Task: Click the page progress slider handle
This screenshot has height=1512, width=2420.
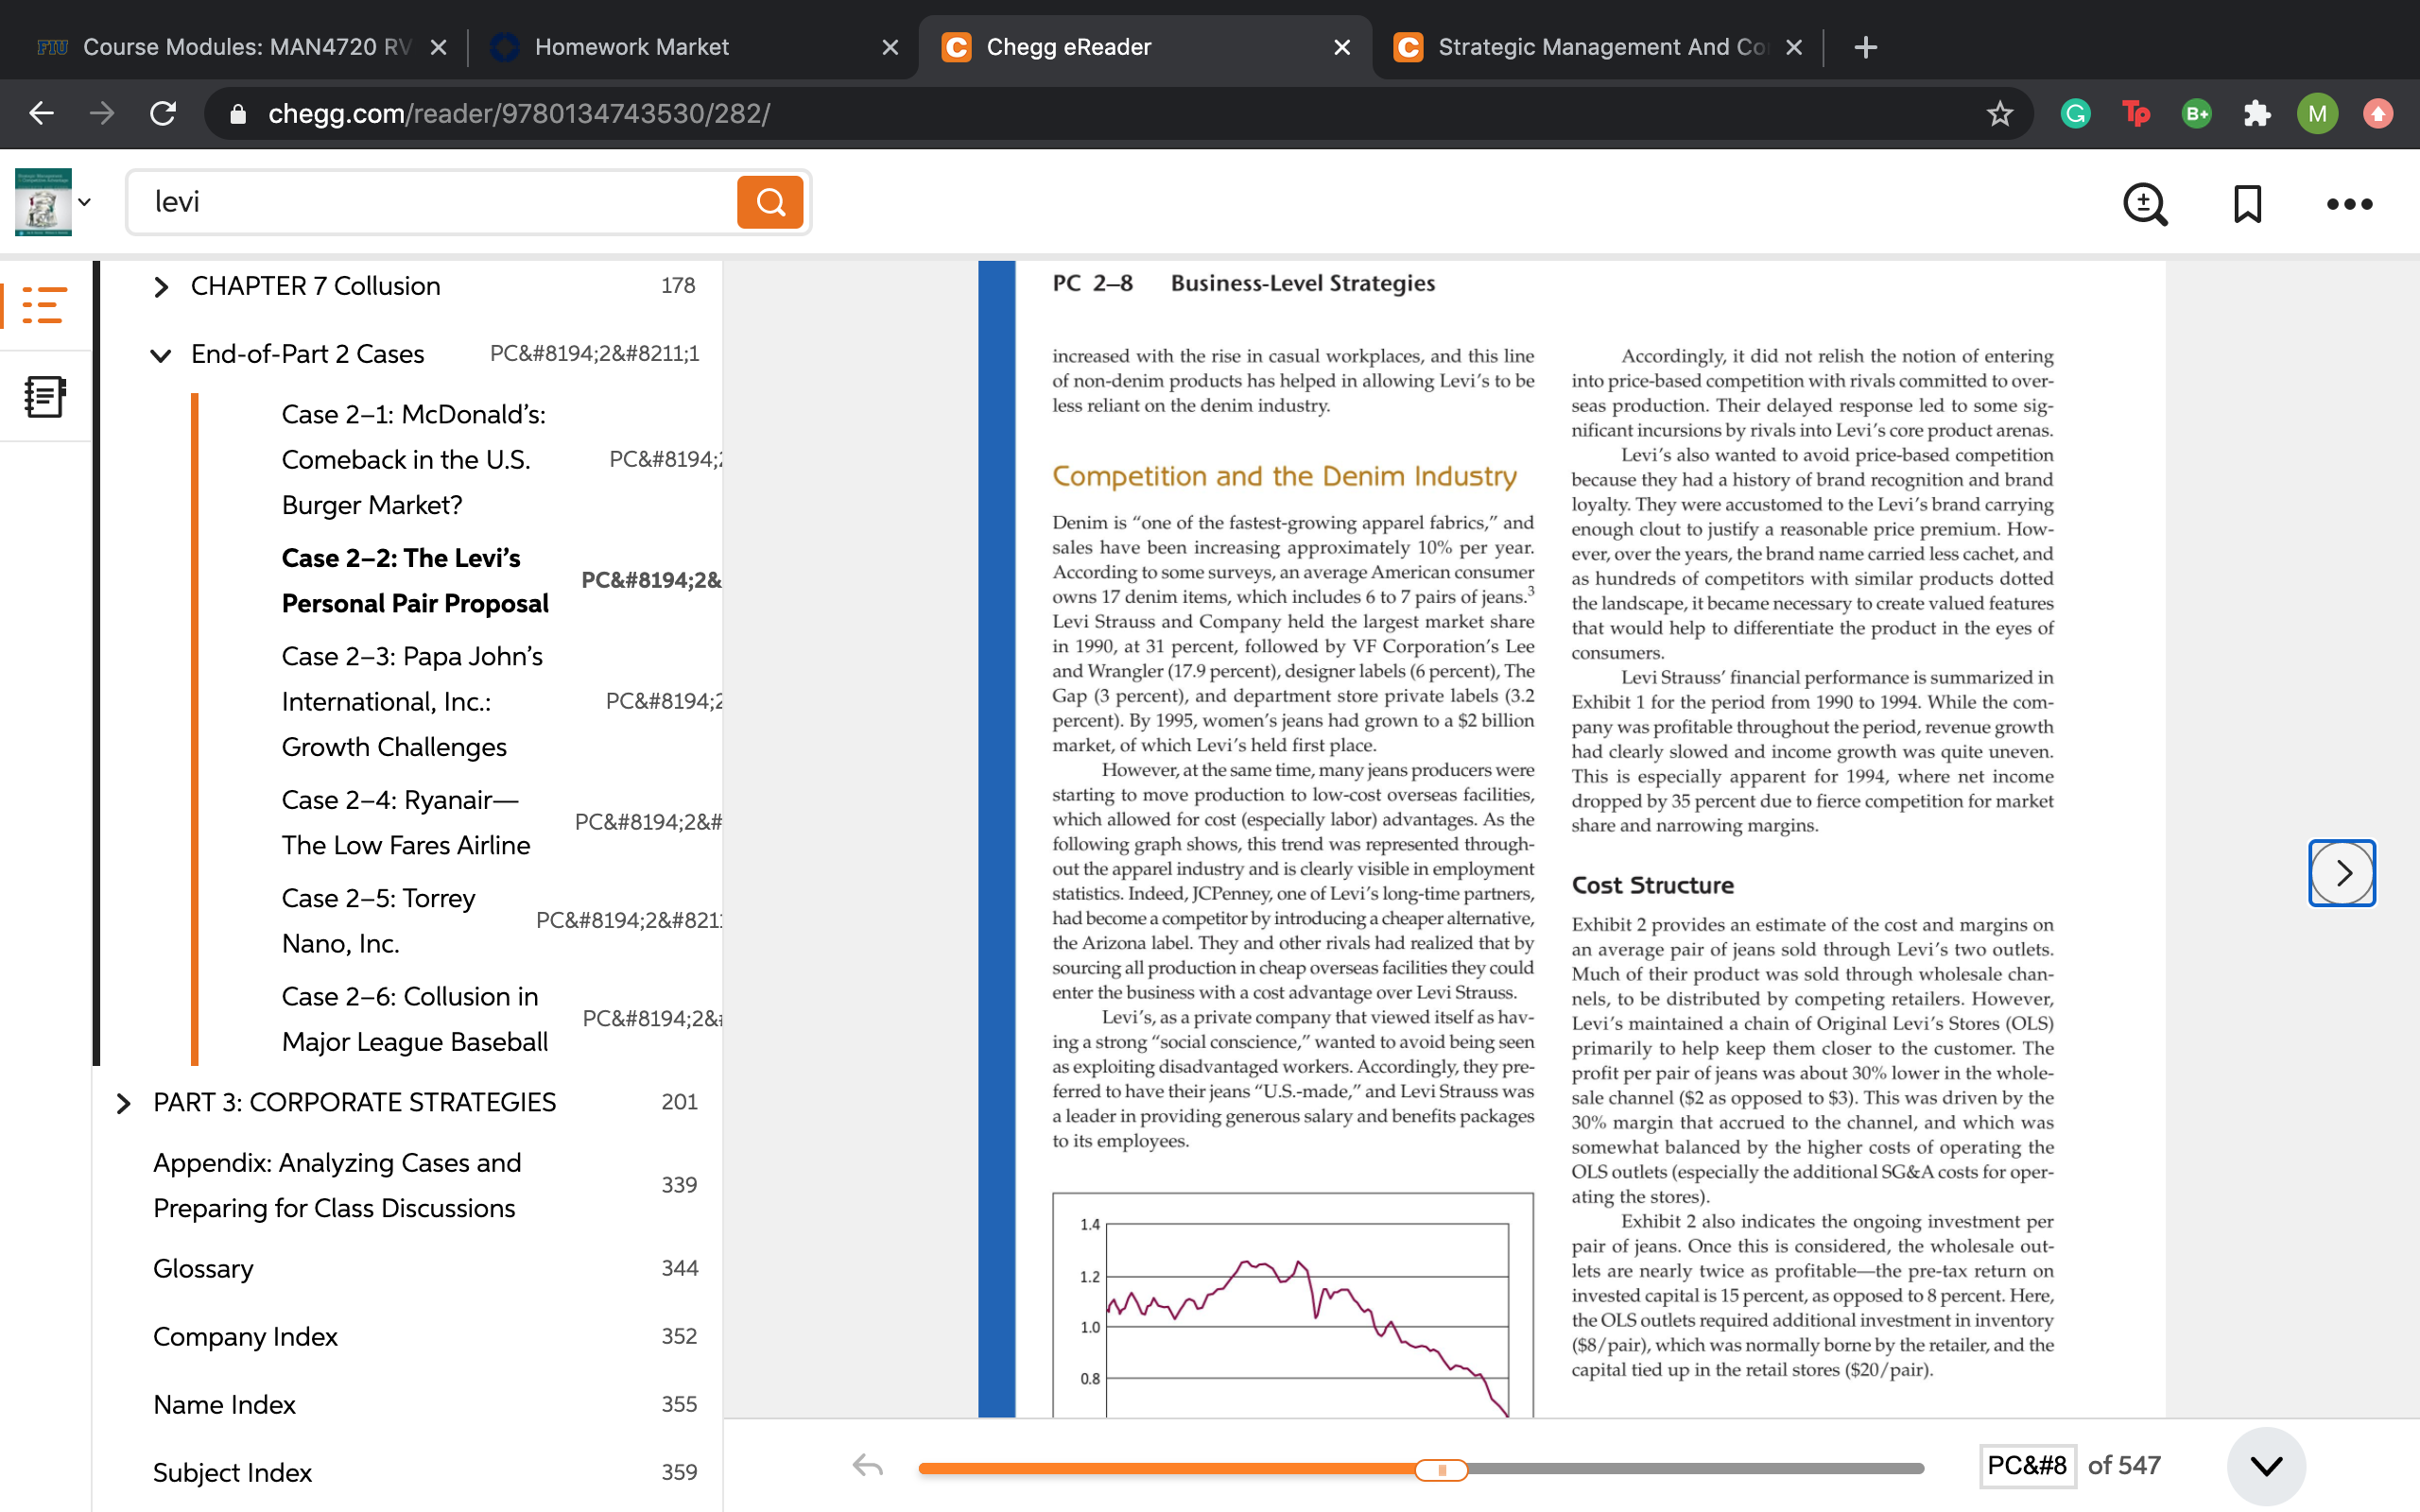Action: click(x=1441, y=1469)
